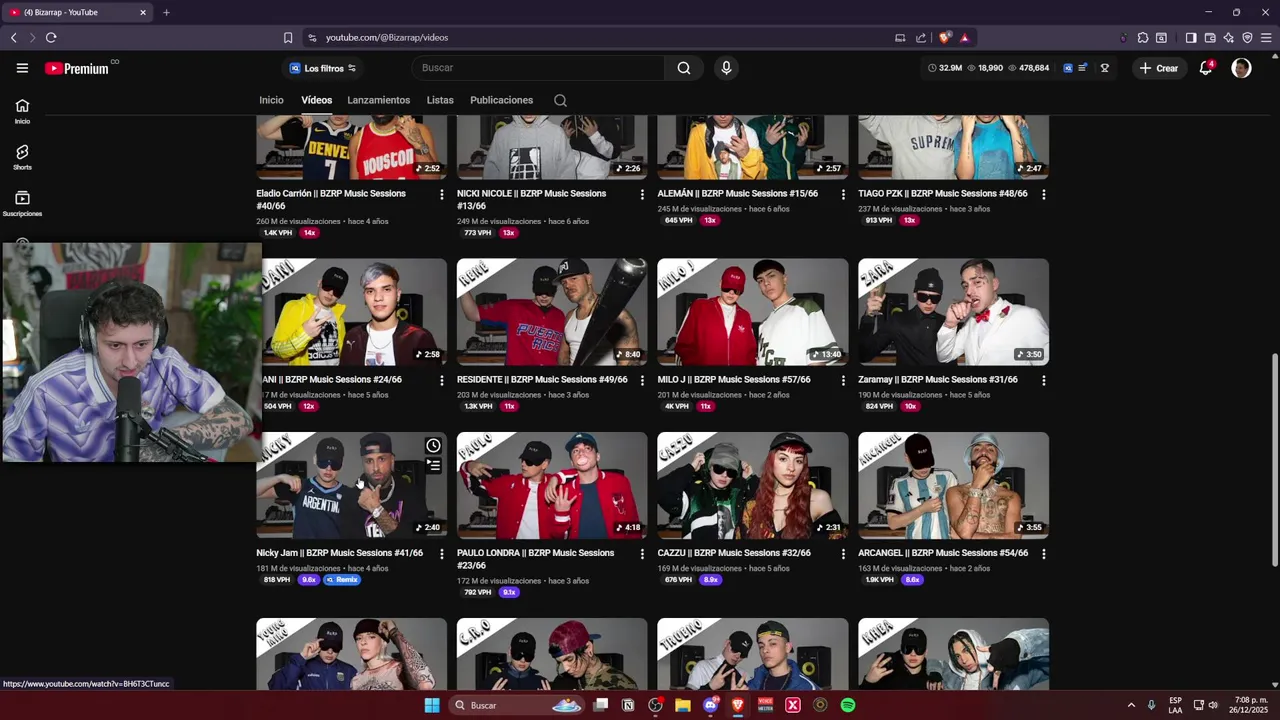Open the Brave wallet icon
The width and height of the screenshot is (1280, 720).
coord(1210,38)
